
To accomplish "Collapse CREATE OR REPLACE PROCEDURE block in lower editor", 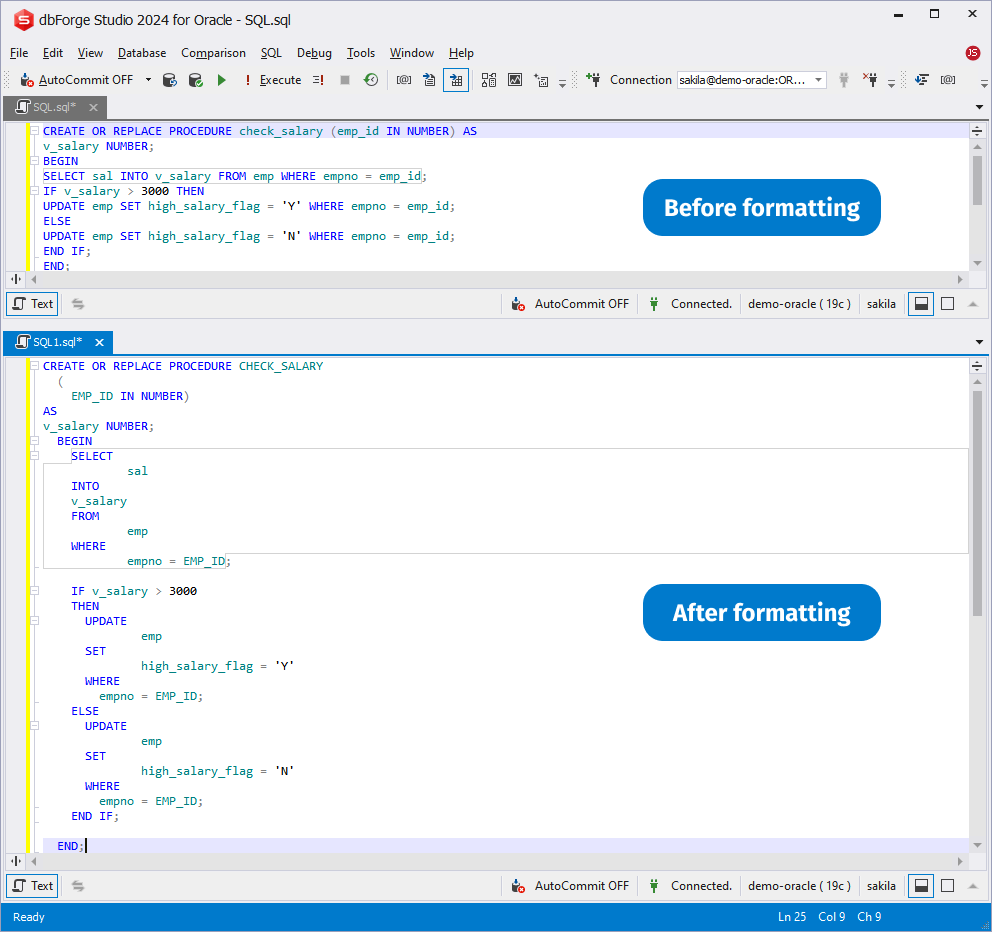I will click(x=35, y=366).
